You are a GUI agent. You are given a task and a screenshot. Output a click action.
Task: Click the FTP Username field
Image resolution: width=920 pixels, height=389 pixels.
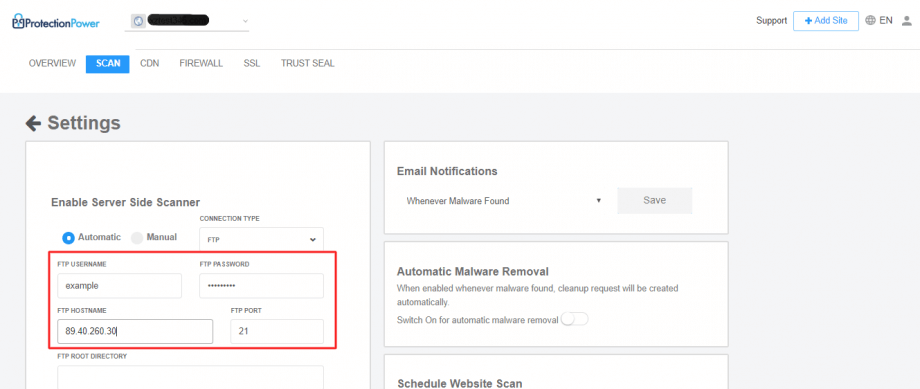[120, 286]
